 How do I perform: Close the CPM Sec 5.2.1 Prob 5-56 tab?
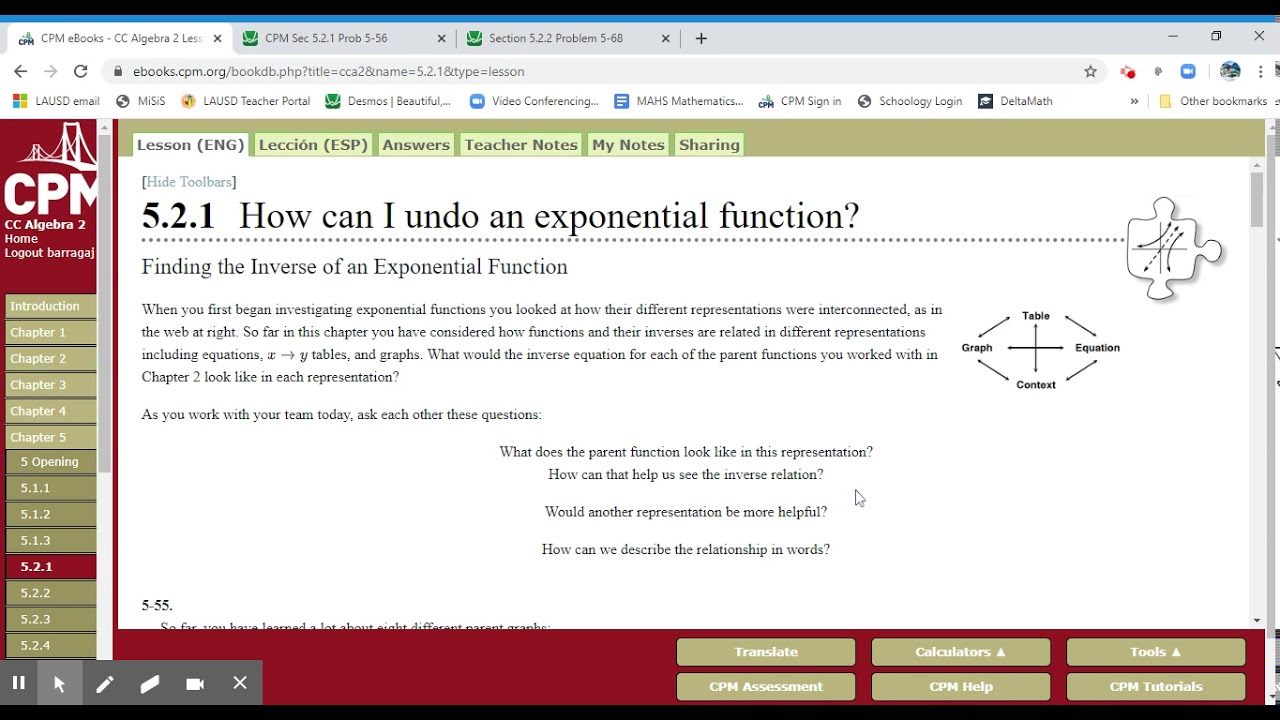442,38
